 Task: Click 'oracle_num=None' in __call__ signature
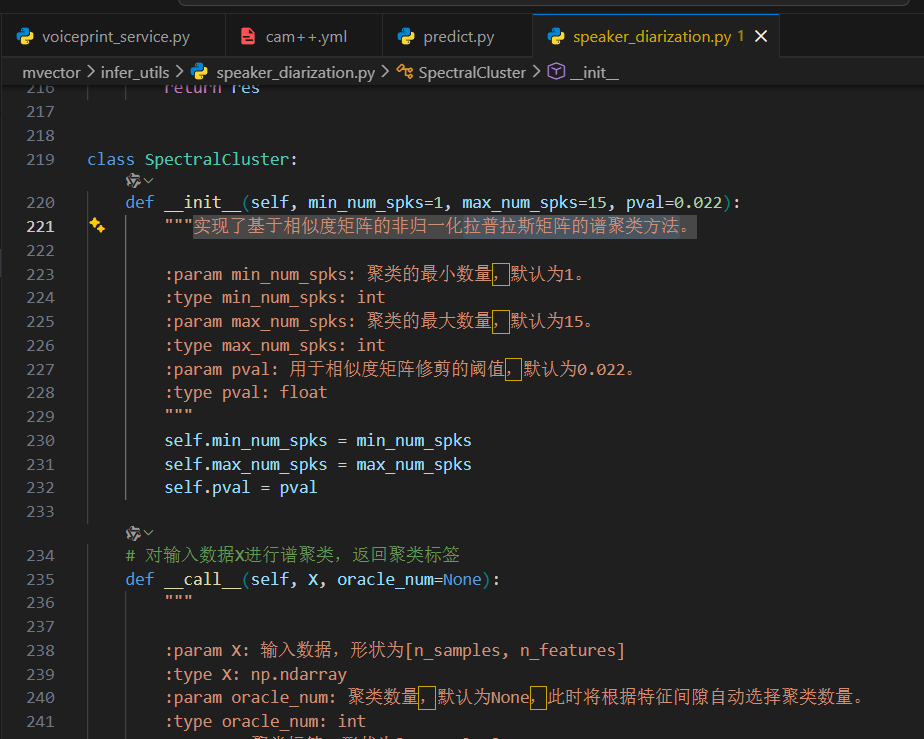(409, 580)
